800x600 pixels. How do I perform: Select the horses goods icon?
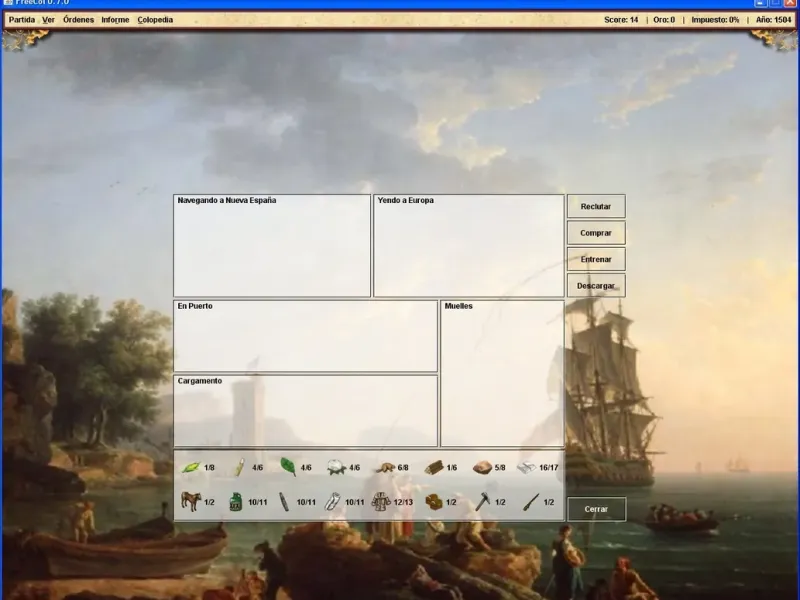[x=191, y=502]
